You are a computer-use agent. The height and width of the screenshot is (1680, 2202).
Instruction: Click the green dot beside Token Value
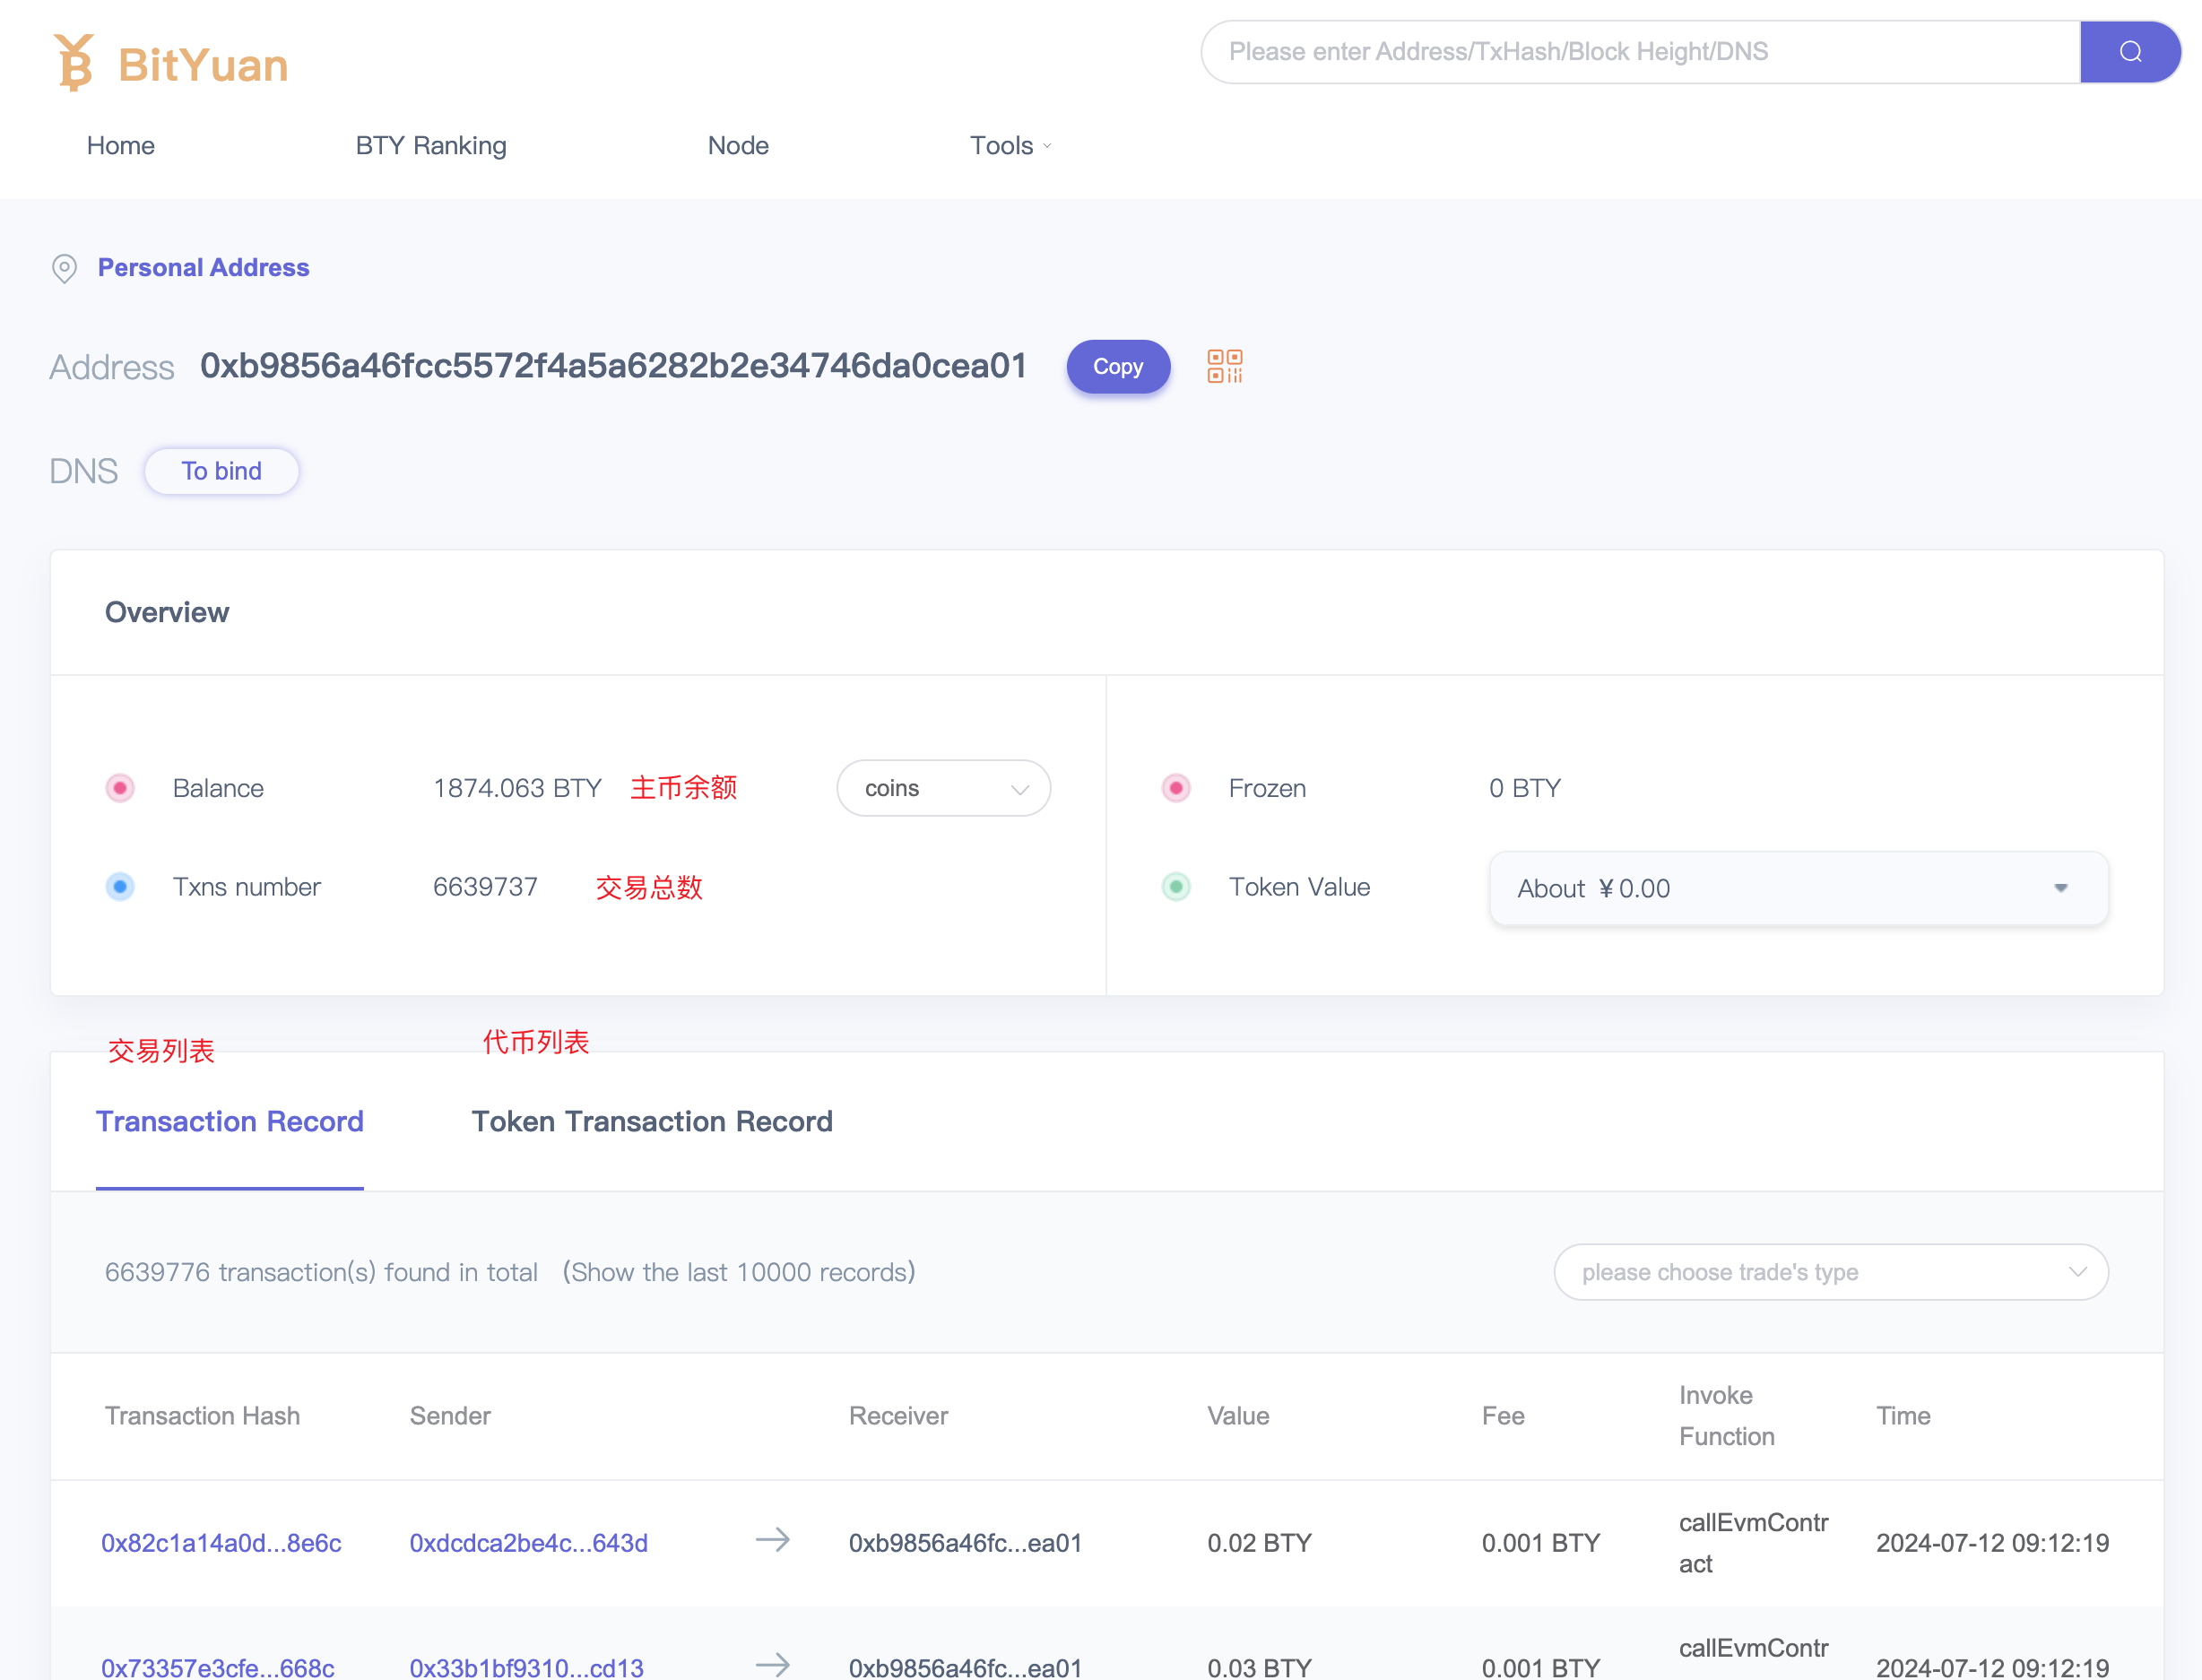[x=1176, y=887]
